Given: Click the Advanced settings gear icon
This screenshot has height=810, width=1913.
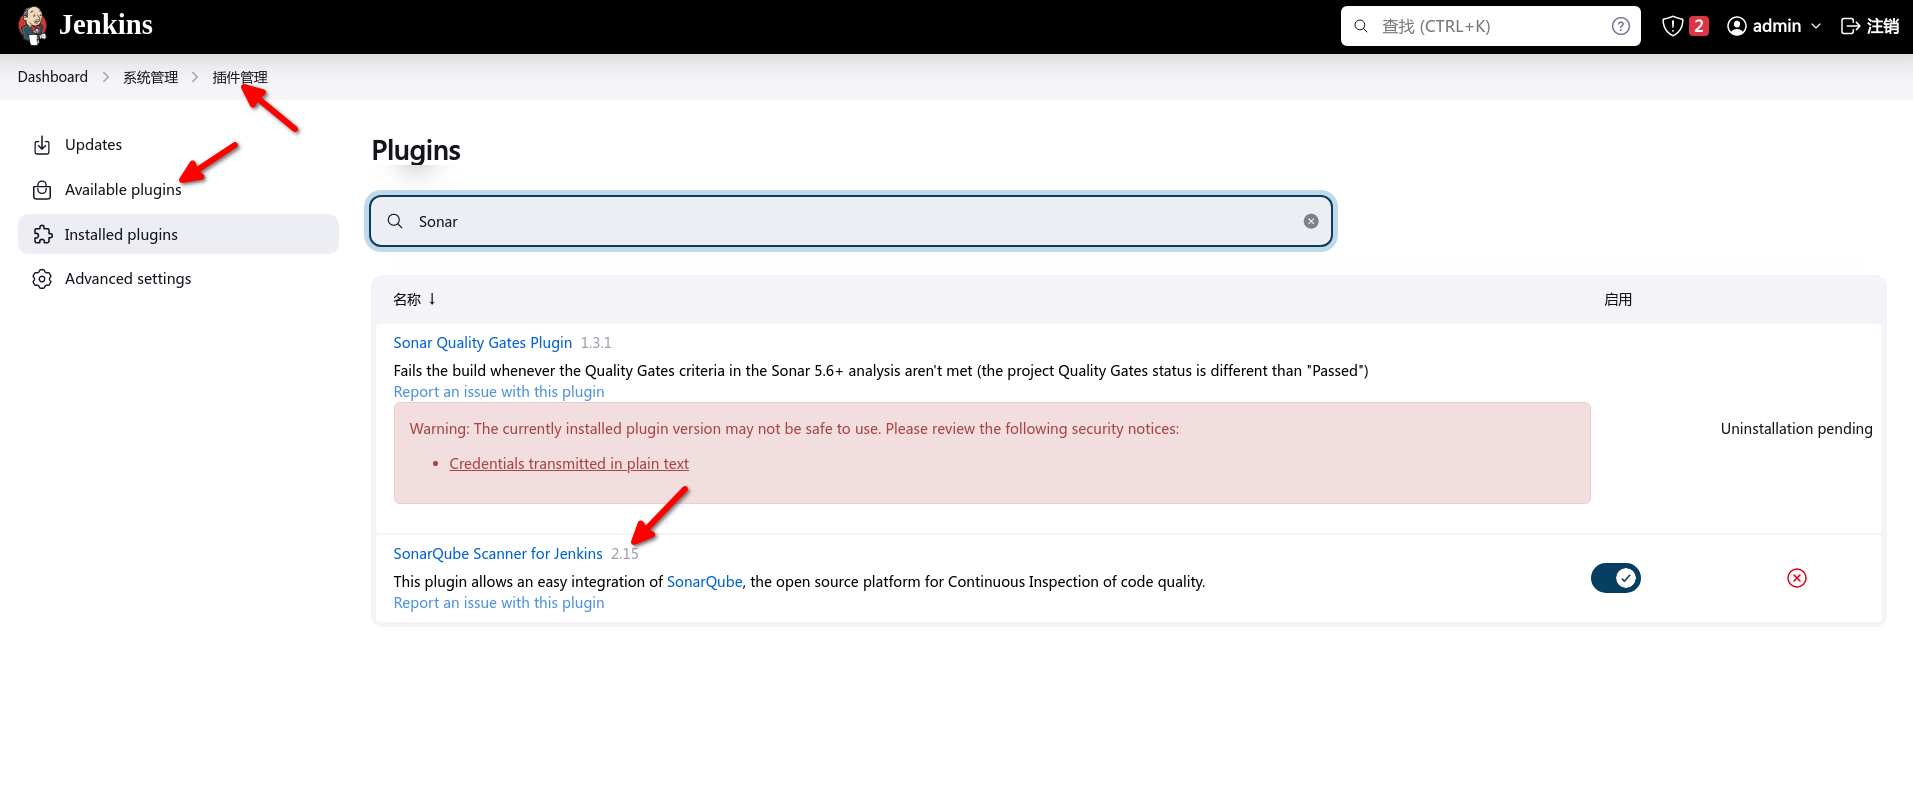Looking at the screenshot, I should coord(42,279).
